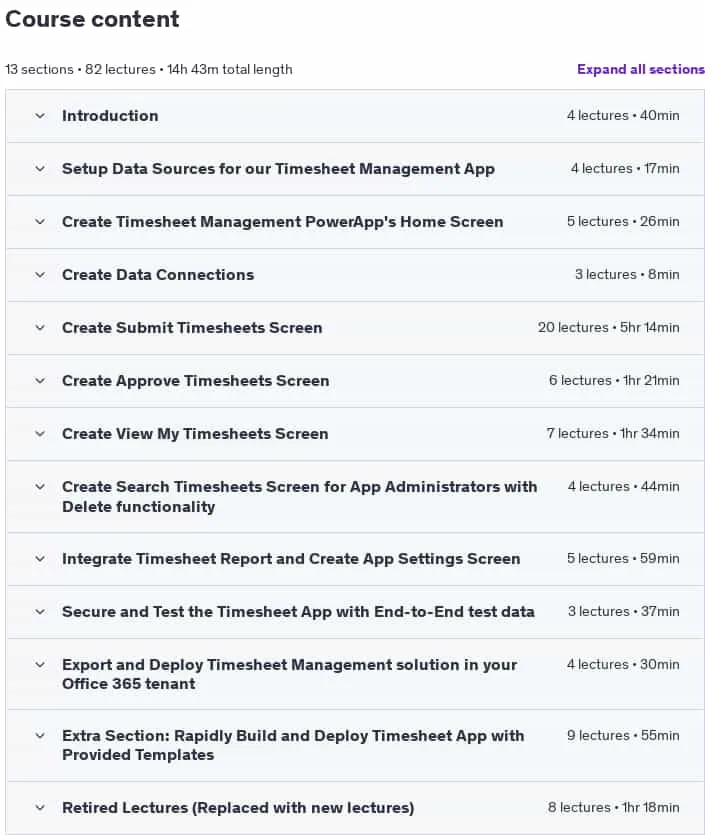Click chevron beside Create Data Connections
The image size is (705, 835).
[x=40, y=275]
